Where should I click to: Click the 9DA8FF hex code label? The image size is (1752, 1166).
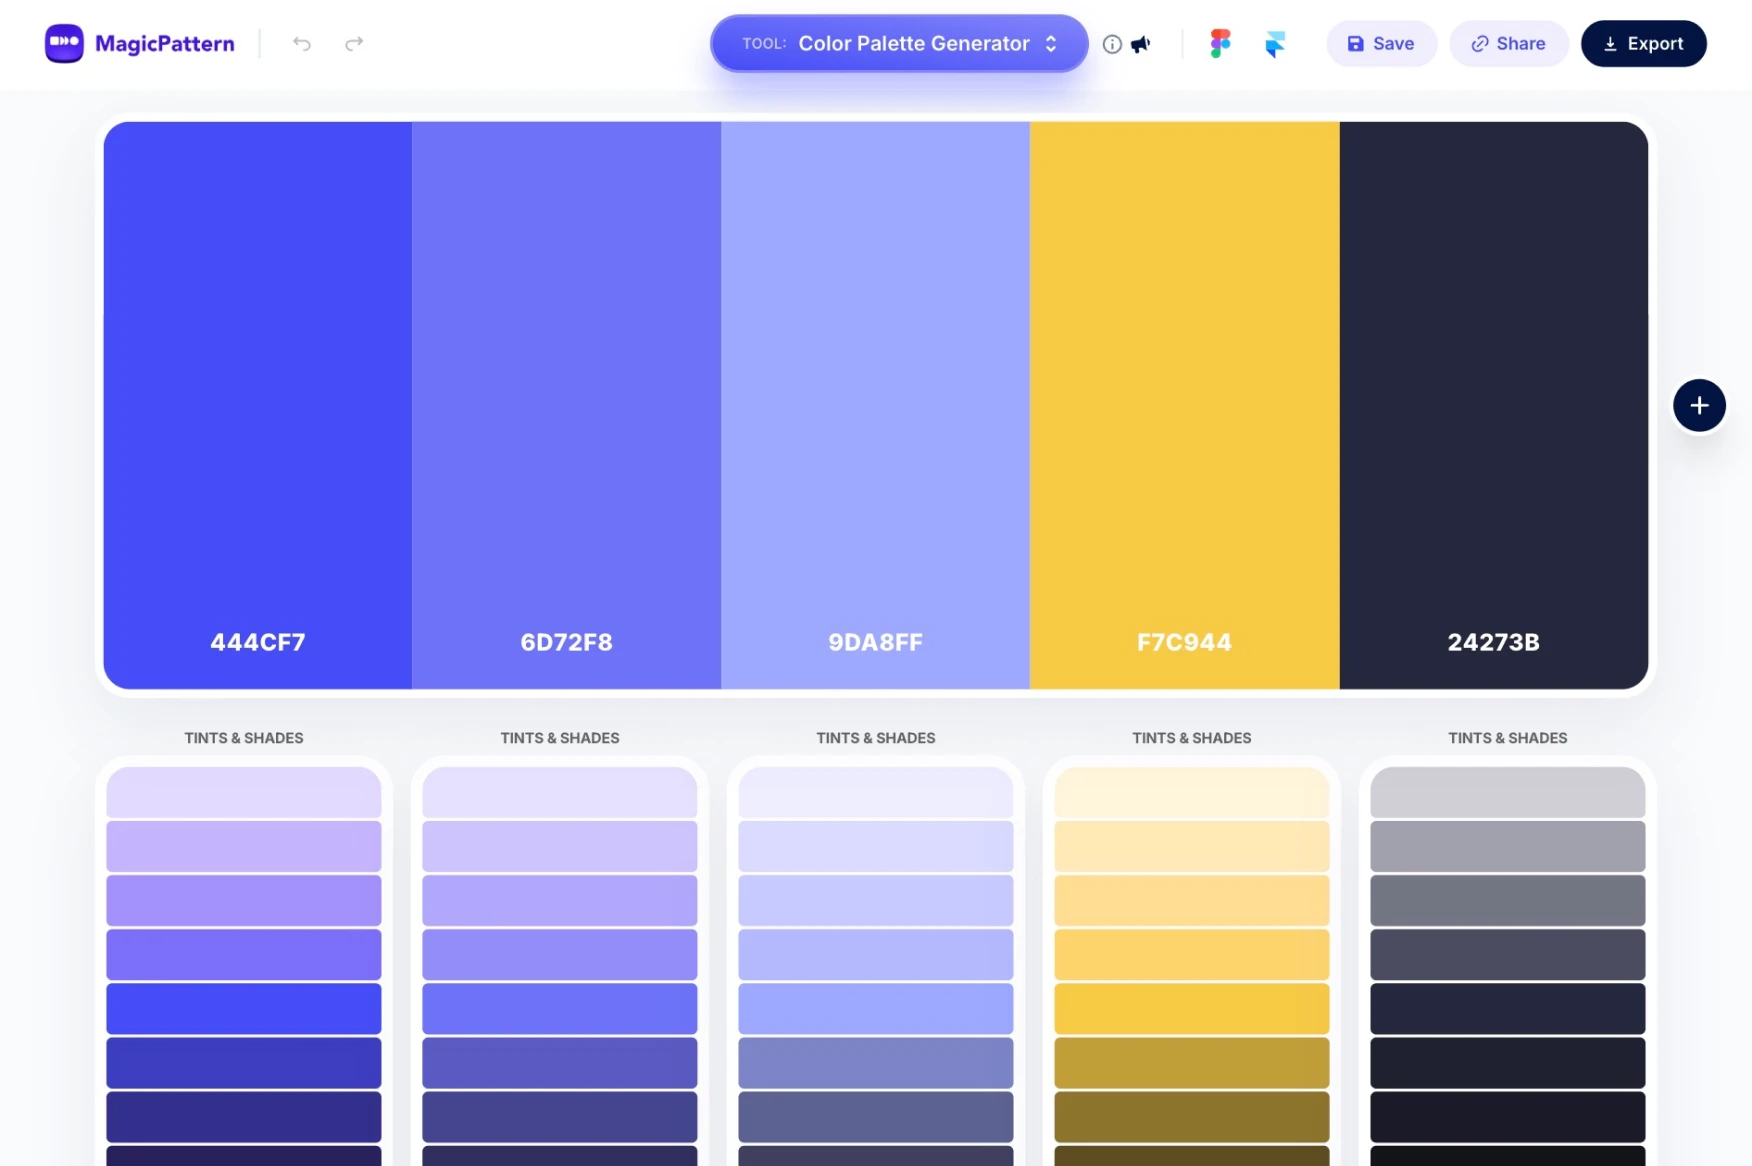click(x=875, y=642)
